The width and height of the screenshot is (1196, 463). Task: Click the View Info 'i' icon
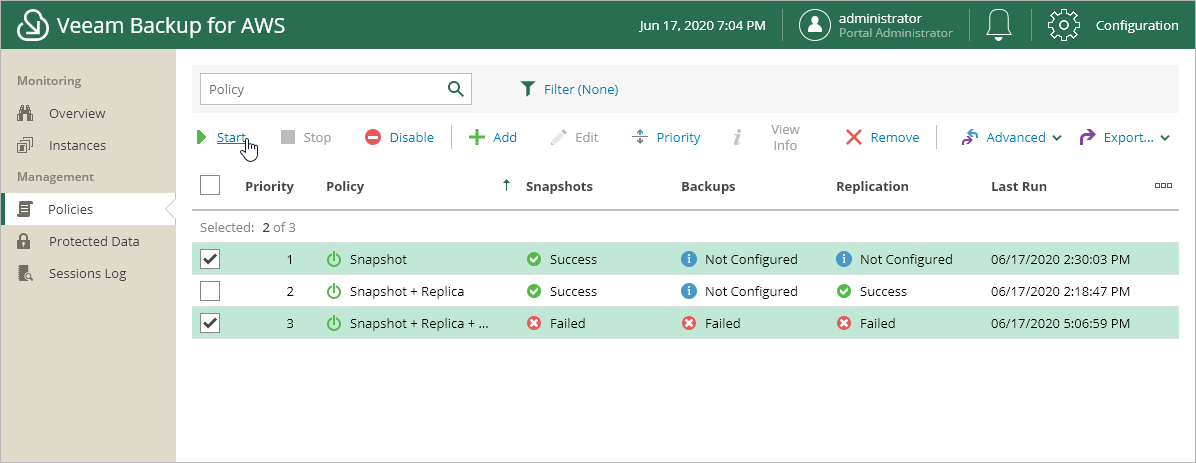[x=738, y=137]
